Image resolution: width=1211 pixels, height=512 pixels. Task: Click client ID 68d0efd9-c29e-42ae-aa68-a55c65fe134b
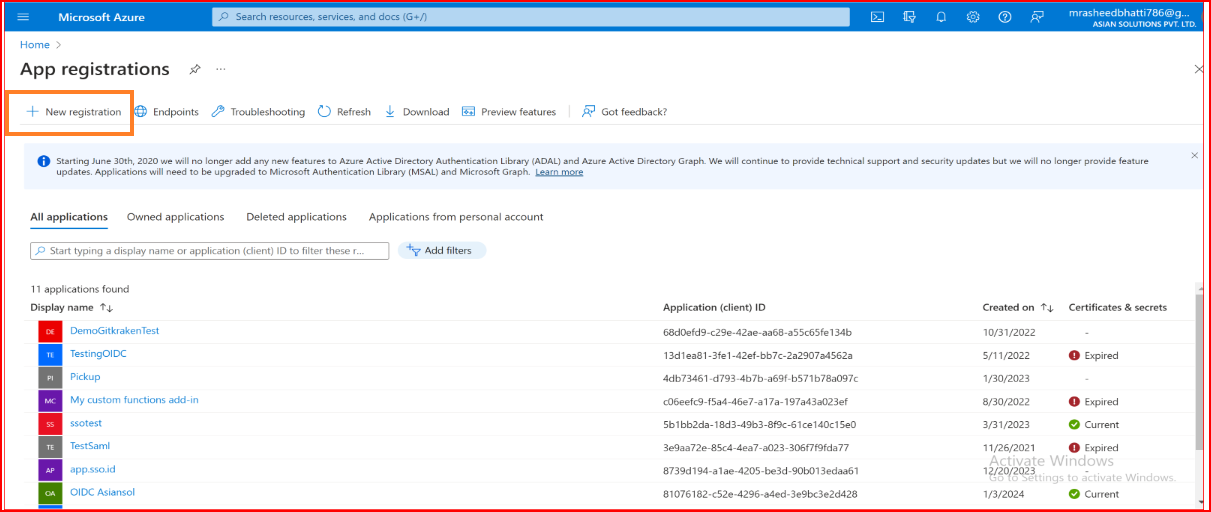coord(757,332)
